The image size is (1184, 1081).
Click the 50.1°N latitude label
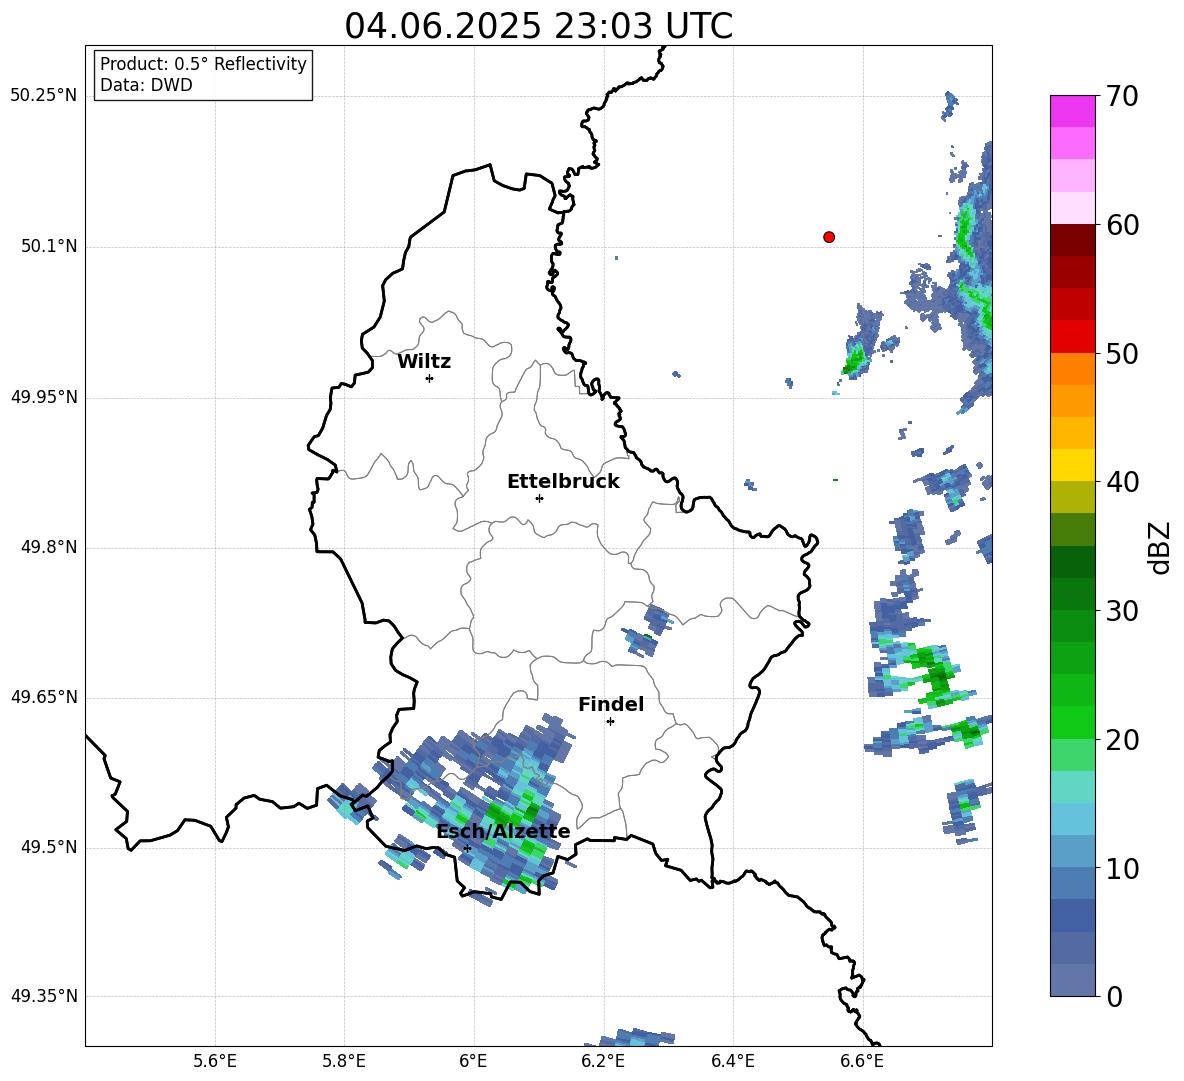[49, 246]
